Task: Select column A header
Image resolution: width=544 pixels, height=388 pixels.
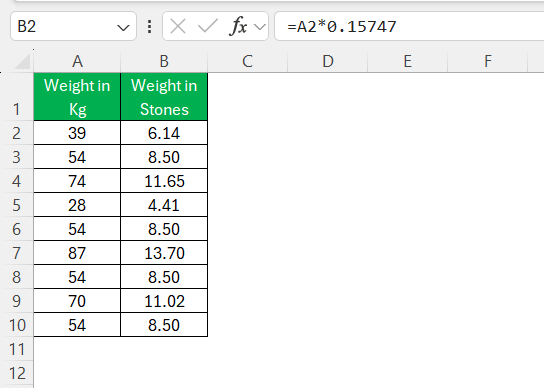Action: click(77, 61)
